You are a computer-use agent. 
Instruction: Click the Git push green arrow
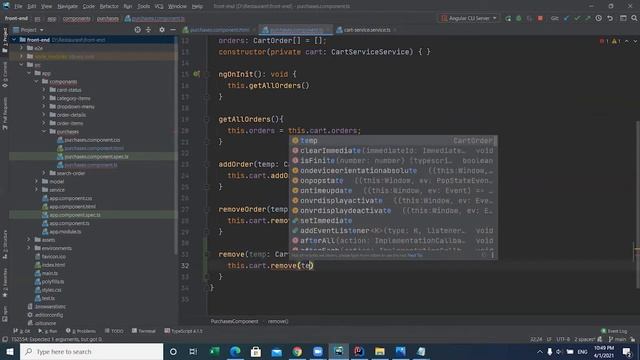[587, 18]
